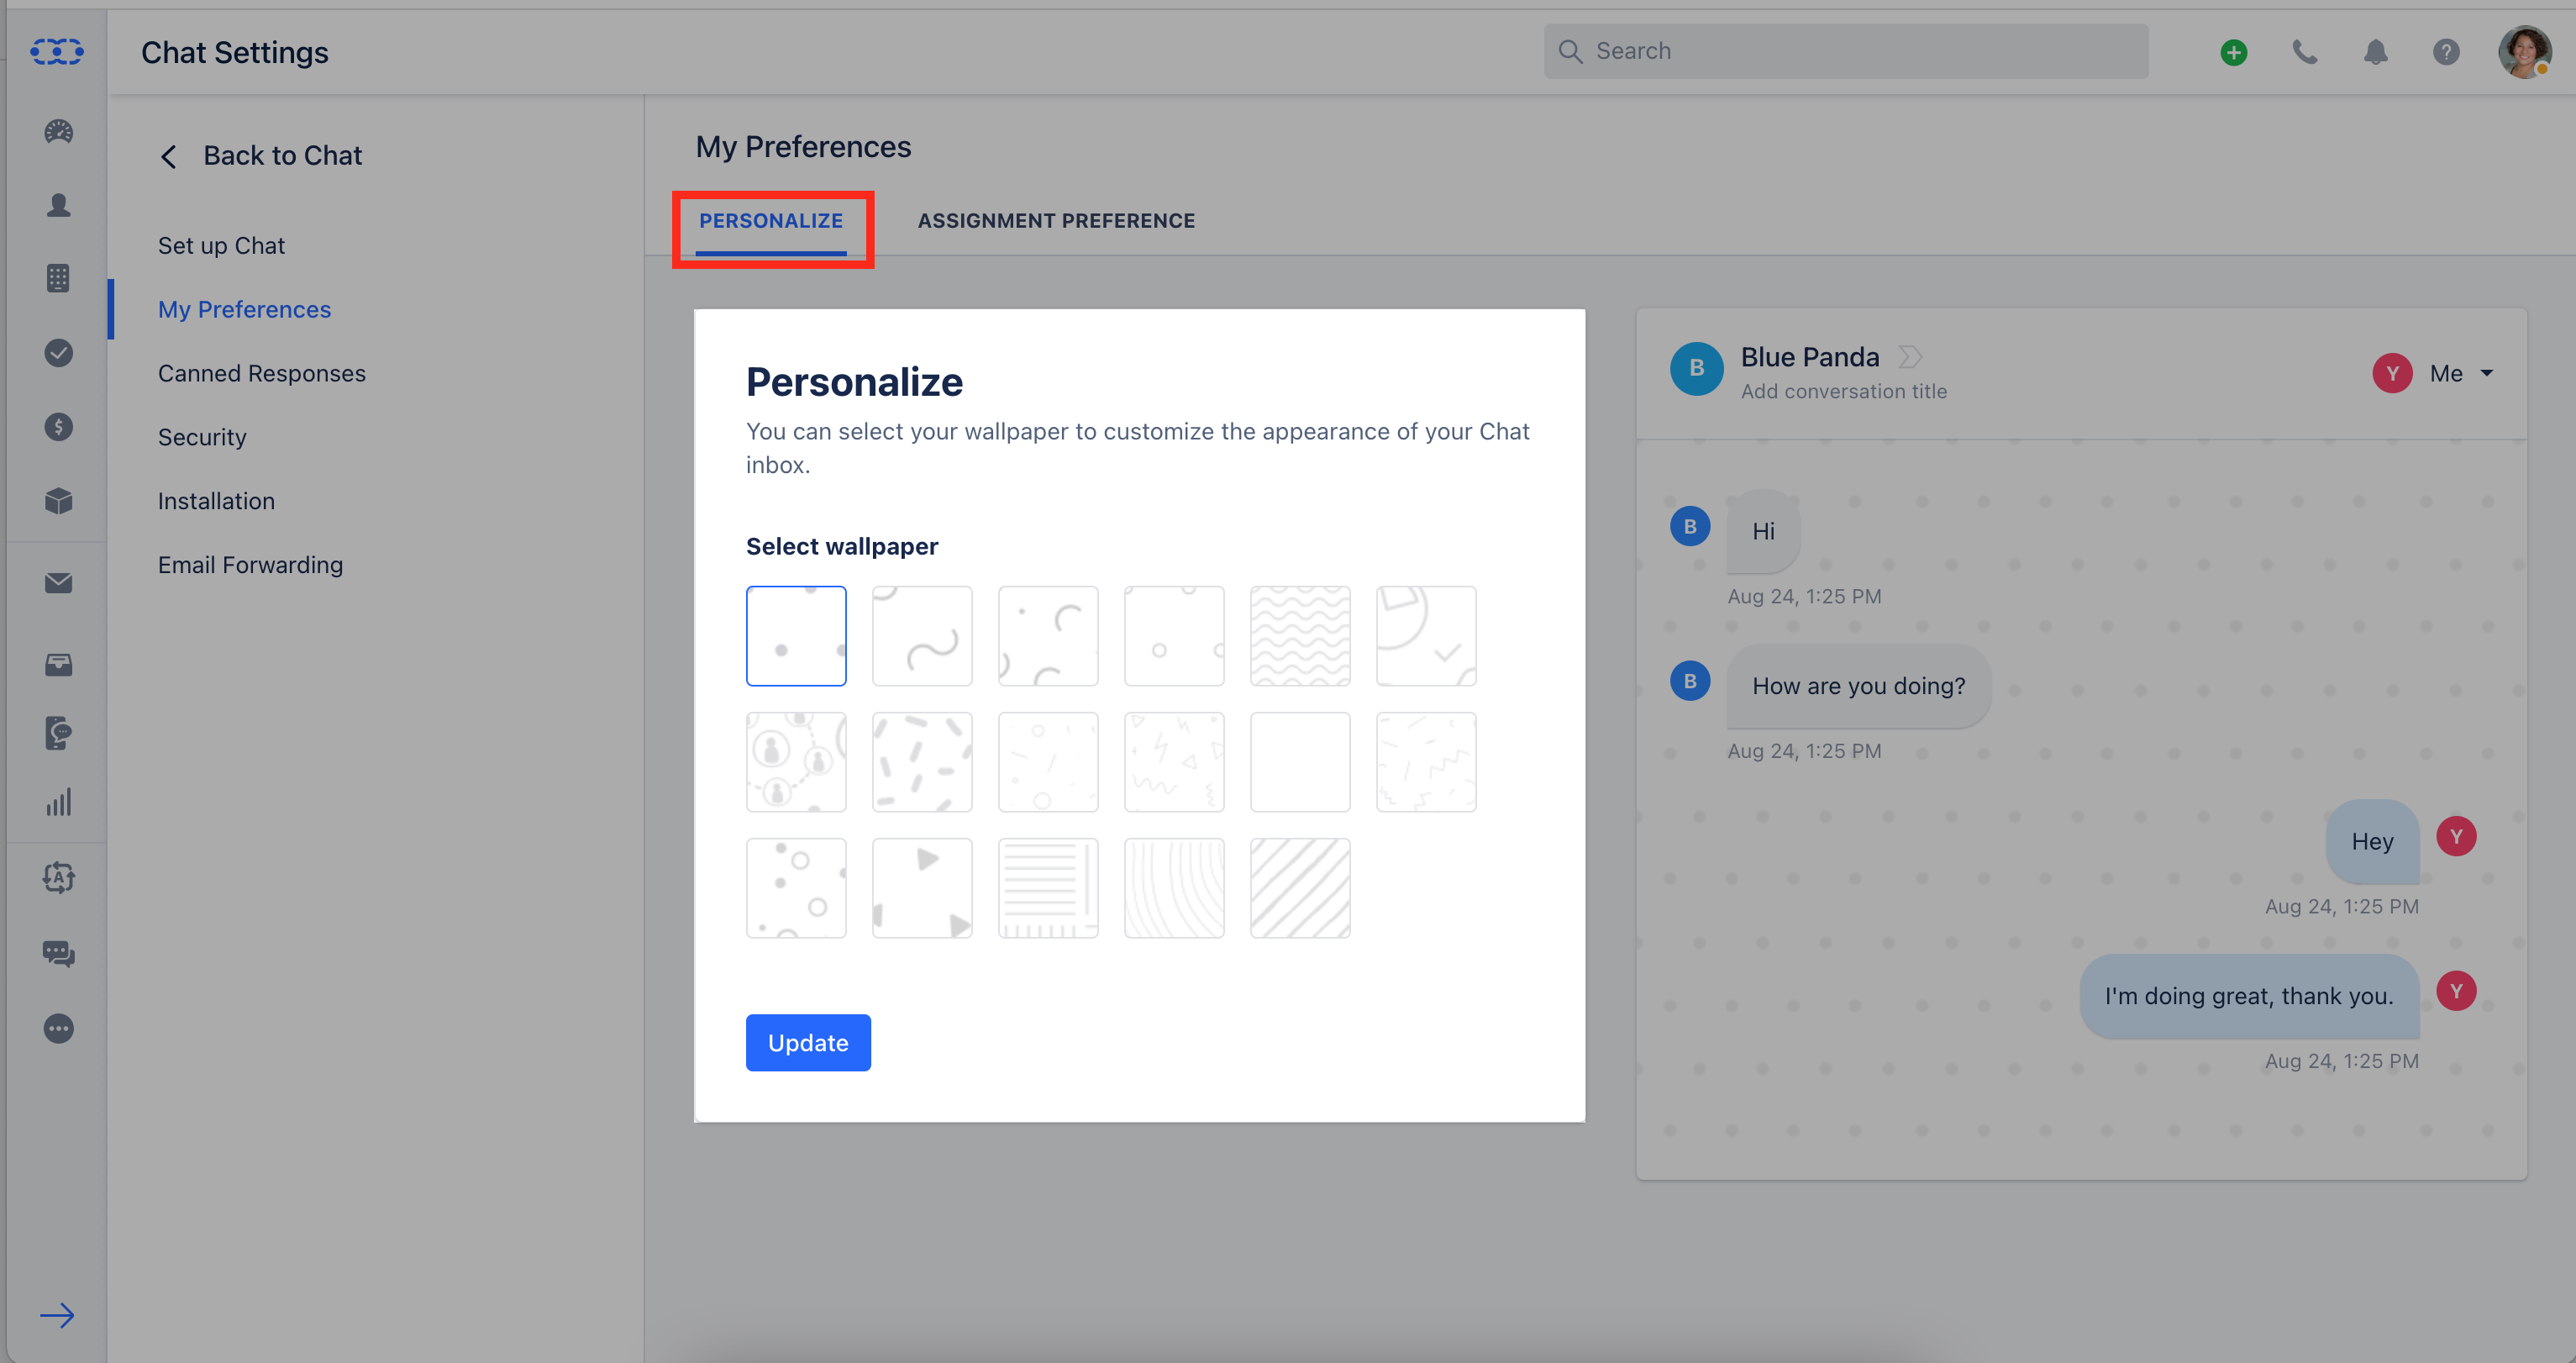Click the Search input field

click(x=1846, y=51)
